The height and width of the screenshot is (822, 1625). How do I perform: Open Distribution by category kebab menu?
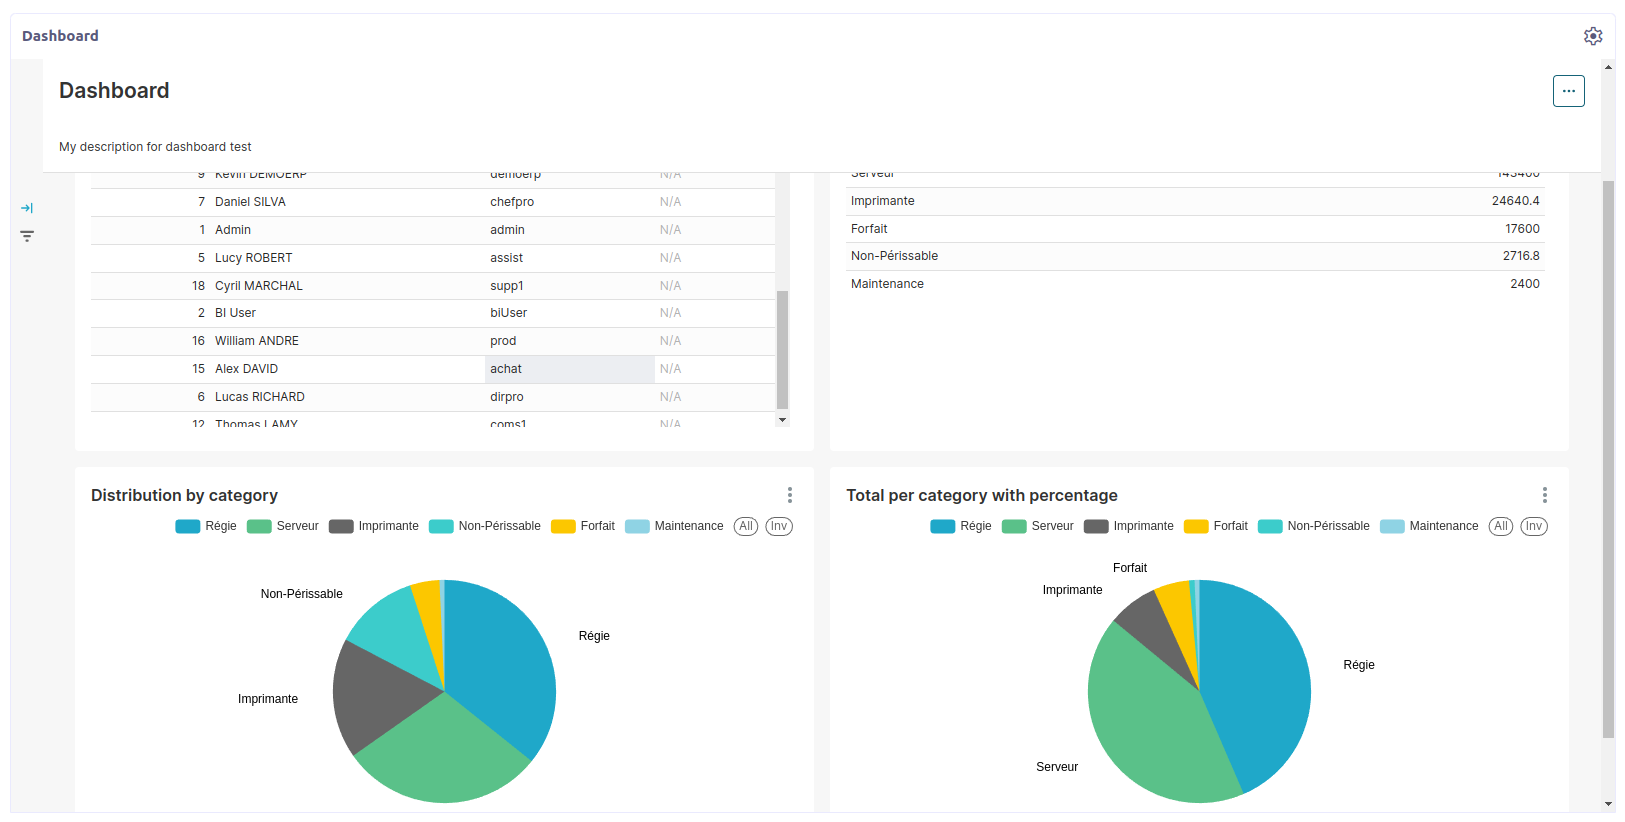tap(789, 495)
